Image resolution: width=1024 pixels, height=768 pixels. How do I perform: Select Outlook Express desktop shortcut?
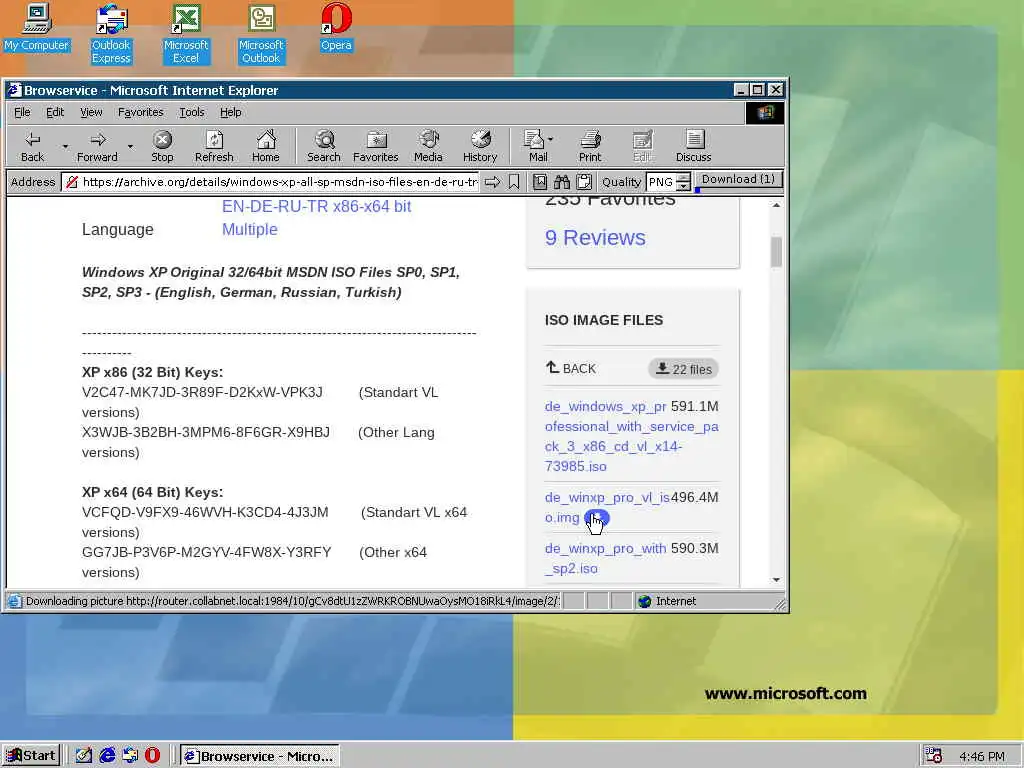pos(111,34)
